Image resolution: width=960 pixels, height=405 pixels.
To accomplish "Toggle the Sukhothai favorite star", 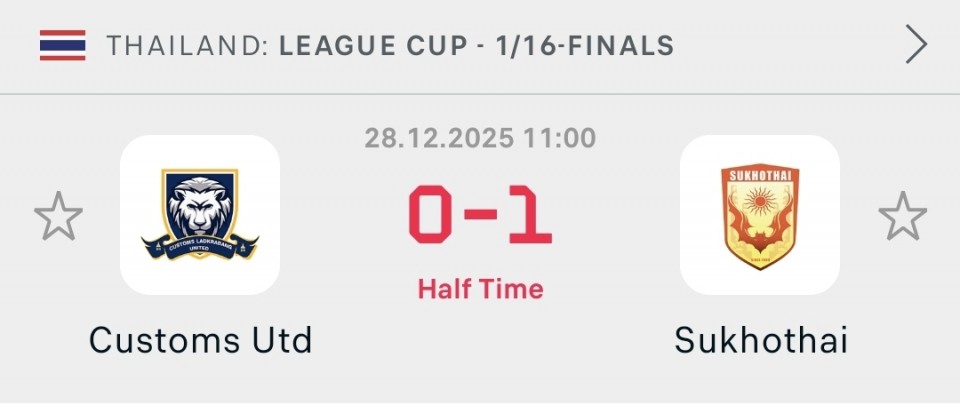I will (902, 217).
